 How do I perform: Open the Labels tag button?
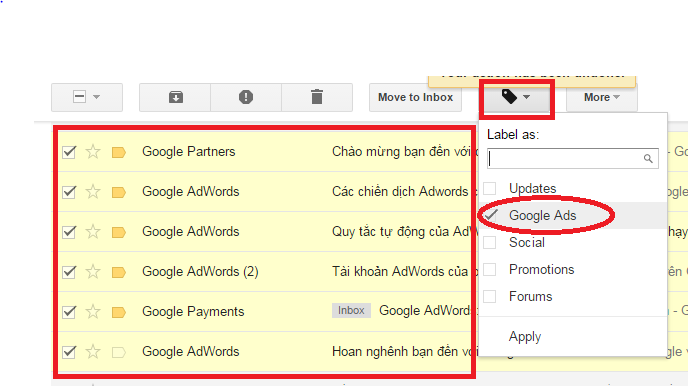[516, 97]
